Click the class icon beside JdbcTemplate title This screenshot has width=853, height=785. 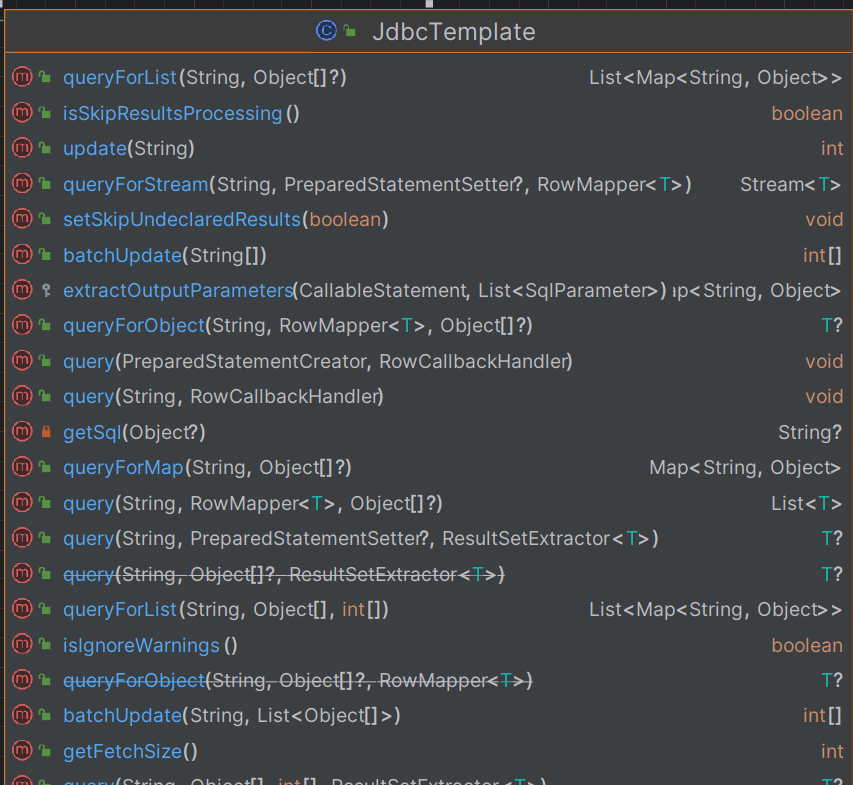tap(326, 32)
